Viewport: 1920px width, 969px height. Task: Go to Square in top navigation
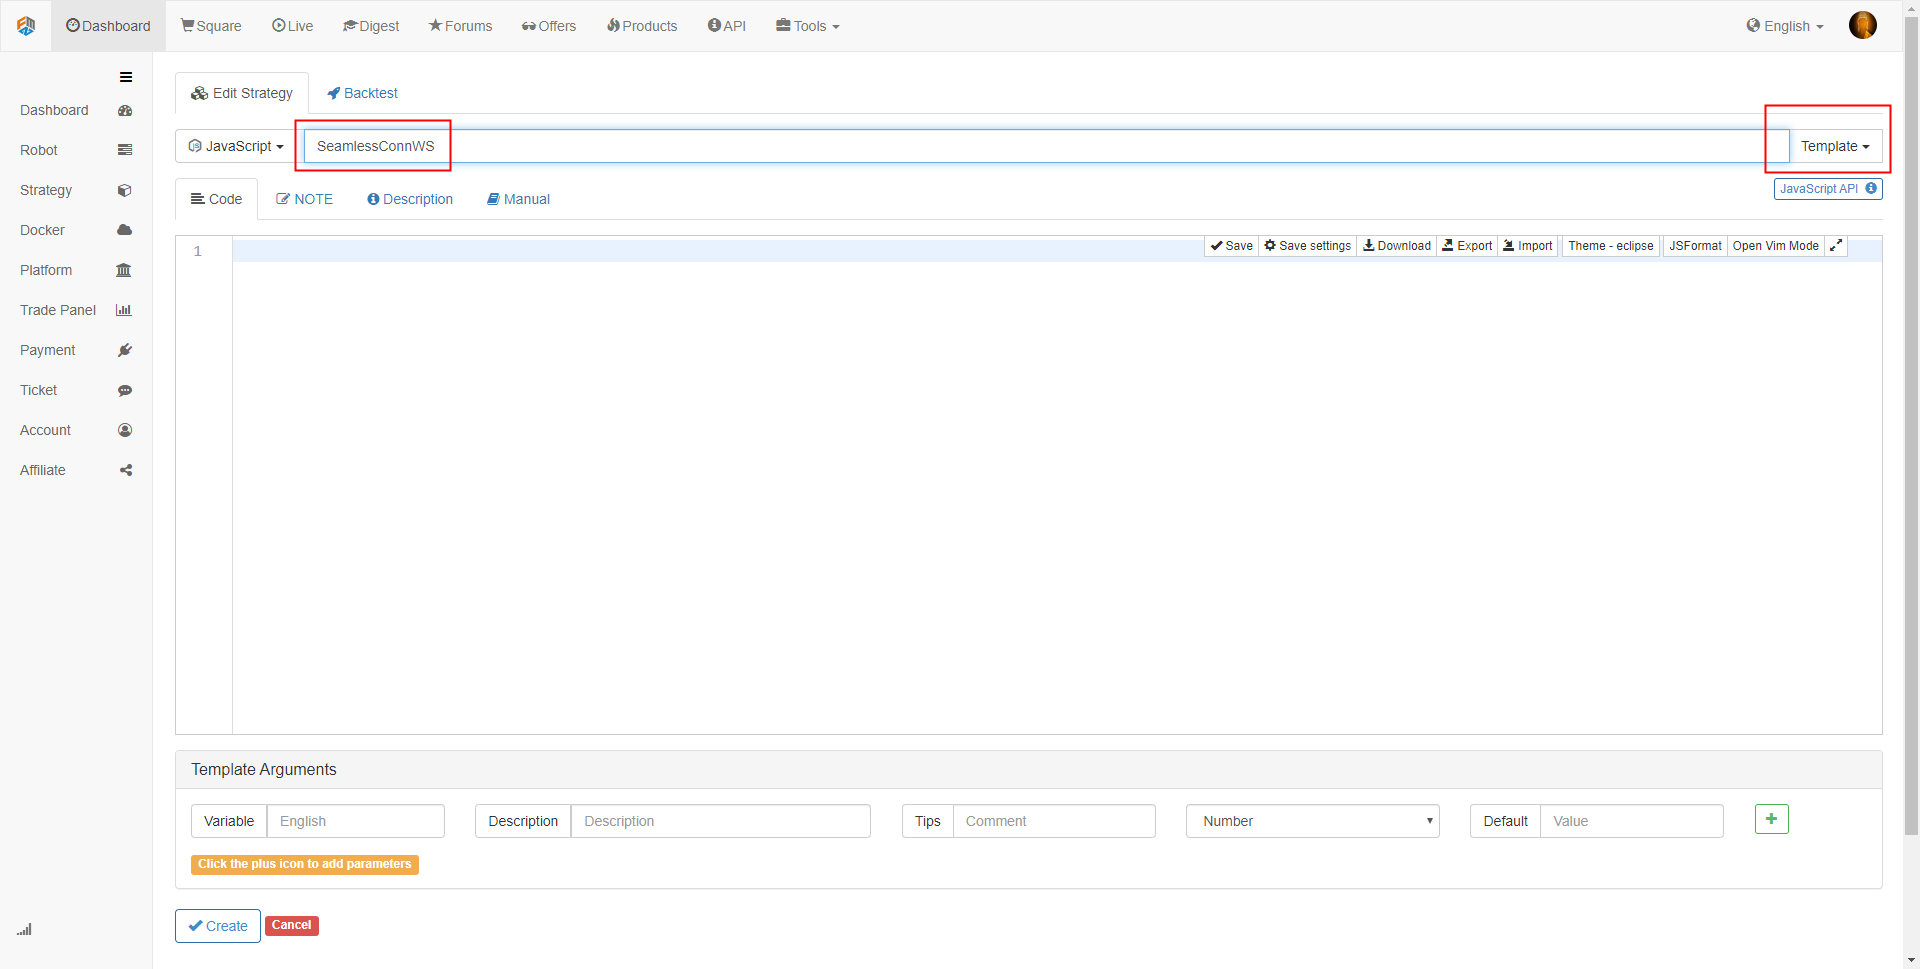[x=211, y=26]
